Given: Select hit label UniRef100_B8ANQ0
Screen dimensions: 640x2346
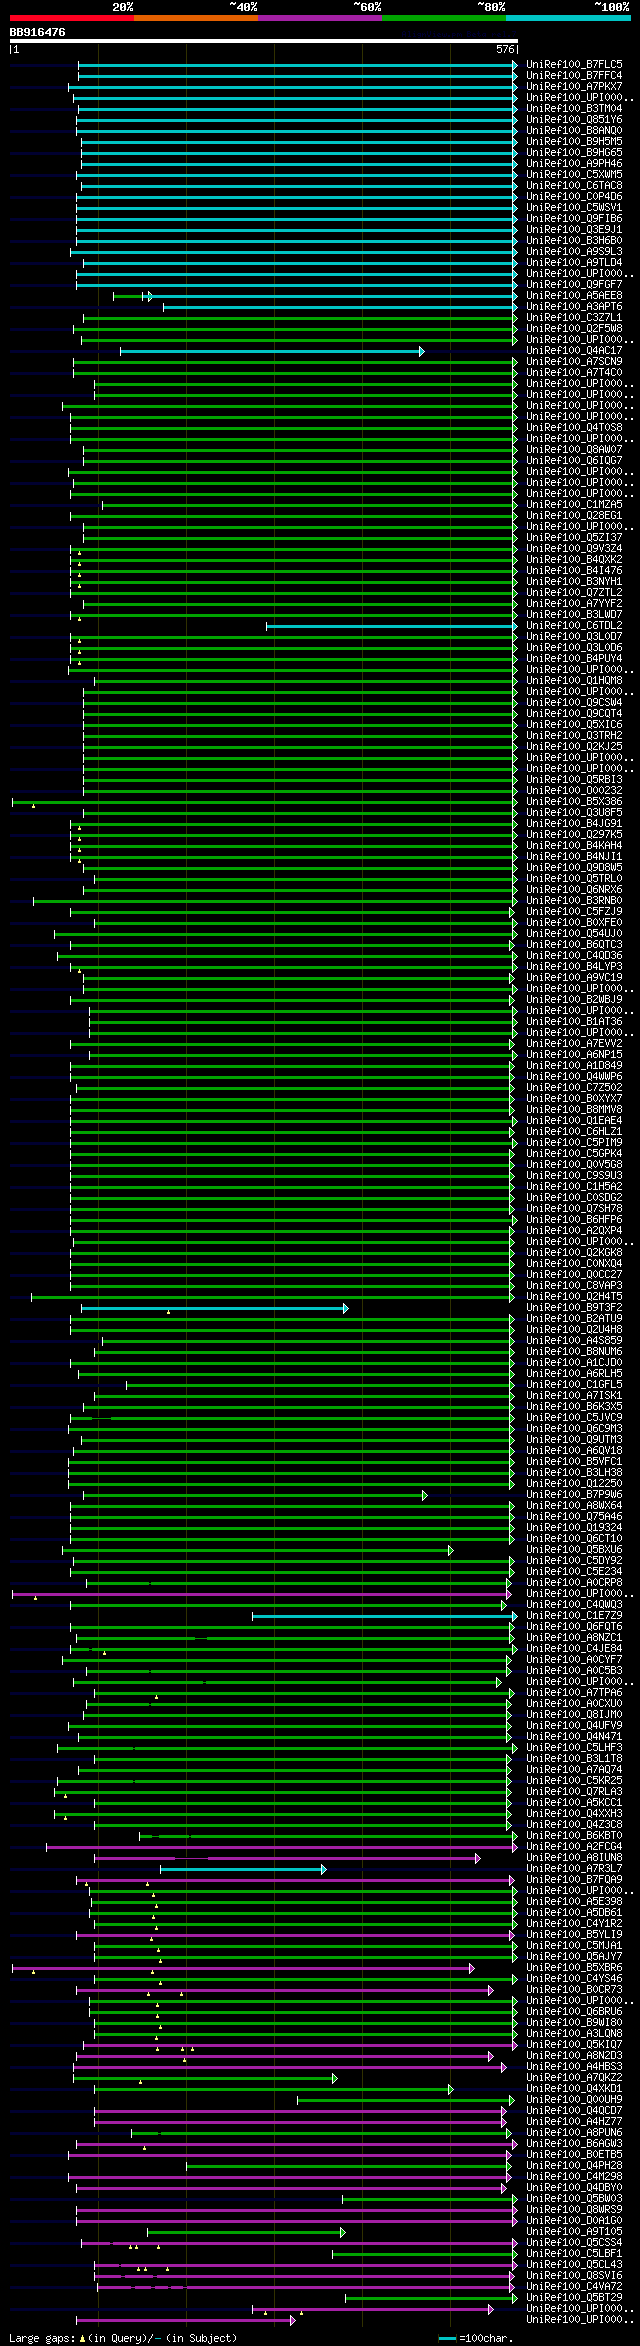Looking at the screenshot, I should pos(574,131).
